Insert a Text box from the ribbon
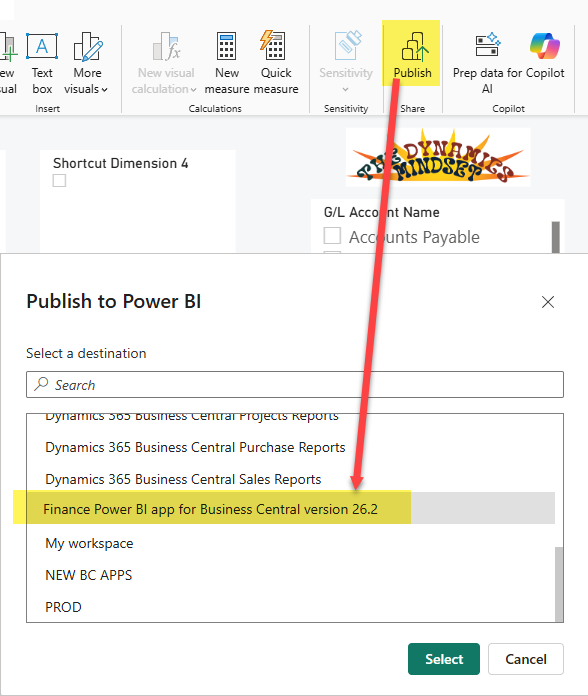This screenshot has height=696, width=588. tap(42, 63)
